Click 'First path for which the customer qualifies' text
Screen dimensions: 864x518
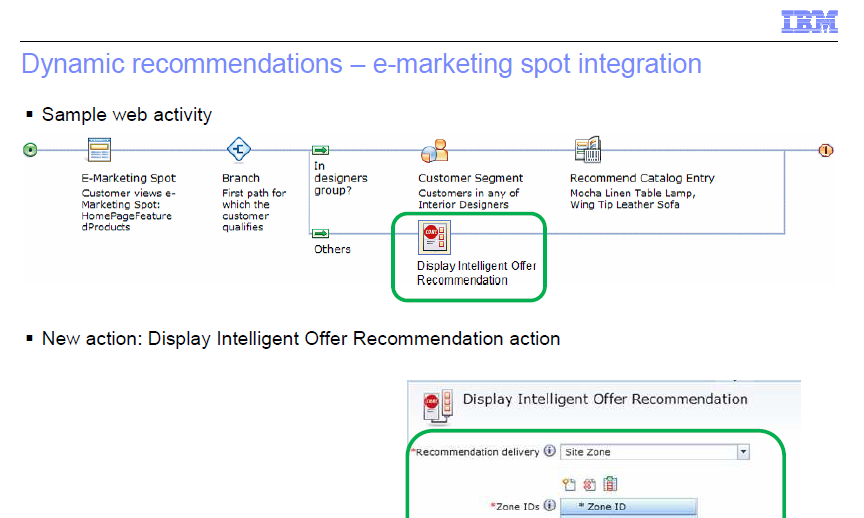point(254,210)
